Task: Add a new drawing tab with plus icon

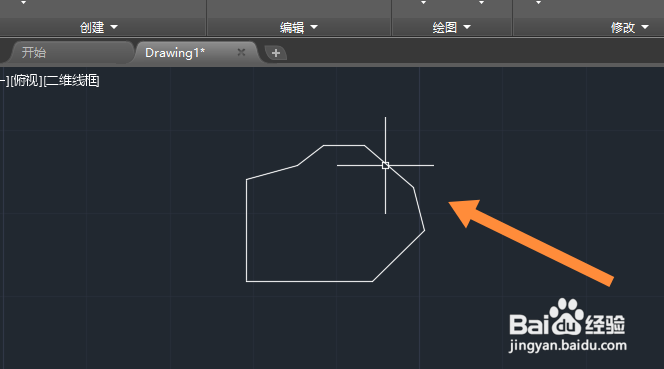Action: [276, 53]
